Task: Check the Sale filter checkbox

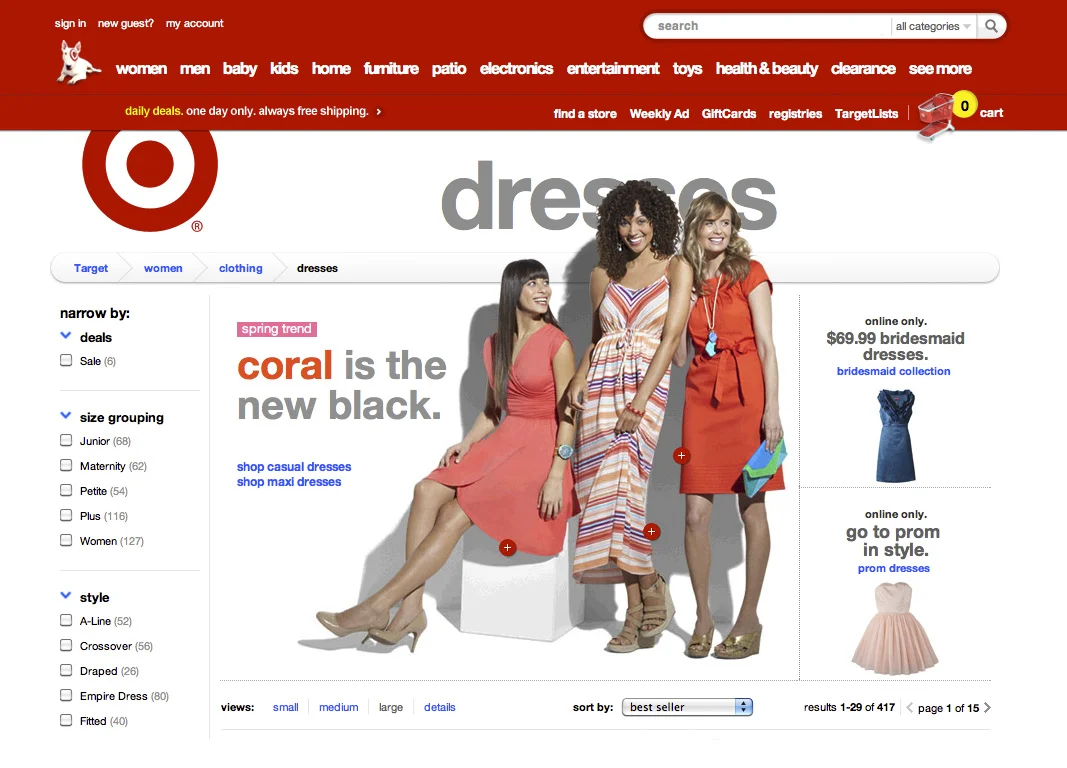Action: (66, 361)
